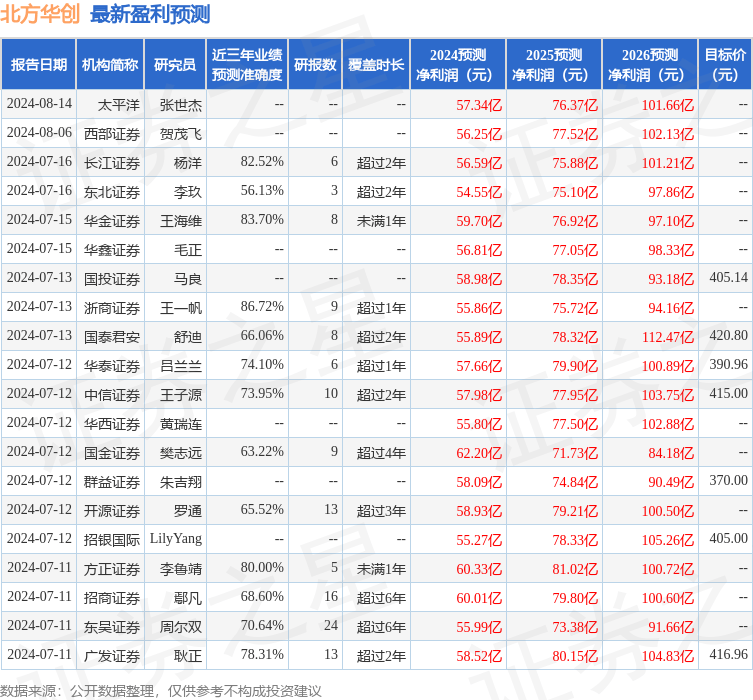753x700 pixels.
Task: Click the 国投证券 institution cell
Action: (x=112, y=279)
